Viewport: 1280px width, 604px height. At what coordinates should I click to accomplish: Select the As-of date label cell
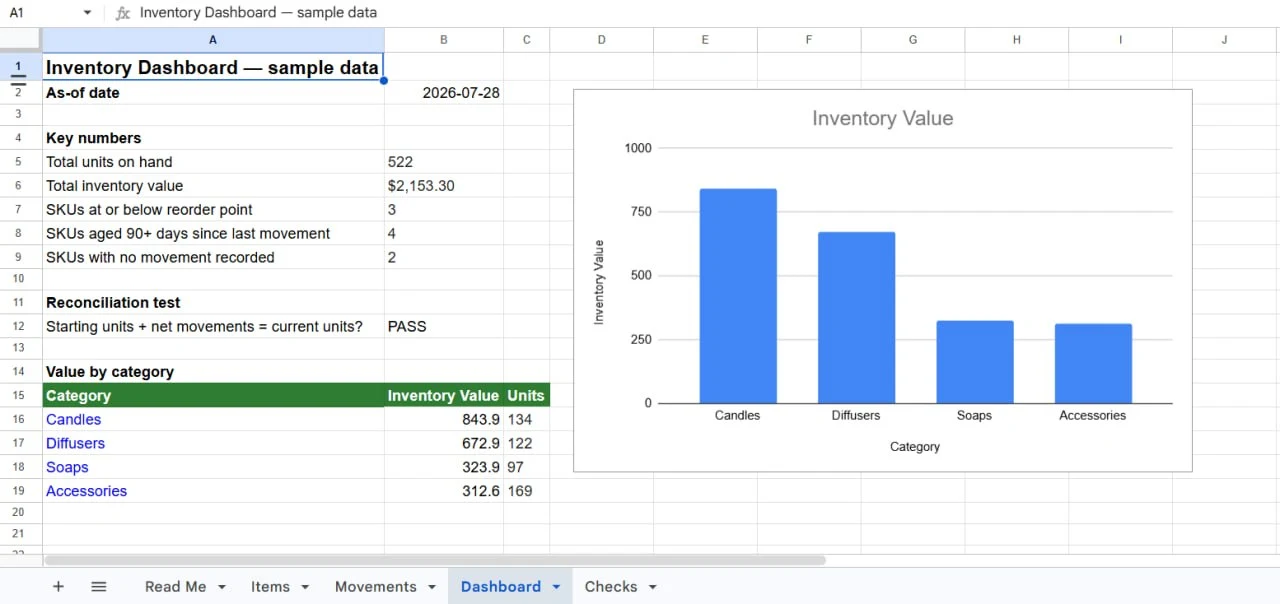pos(213,93)
